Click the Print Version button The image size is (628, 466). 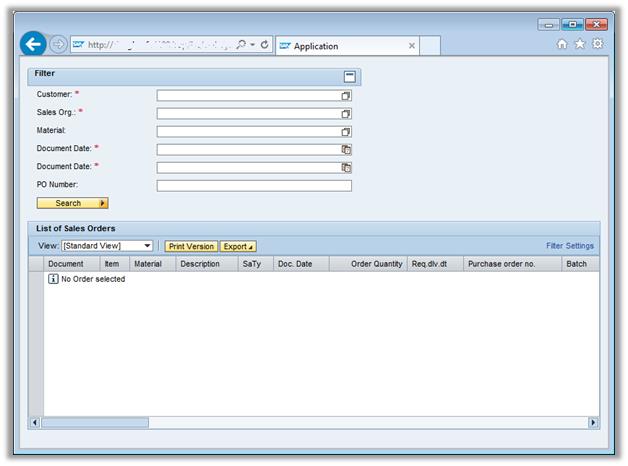(x=191, y=247)
